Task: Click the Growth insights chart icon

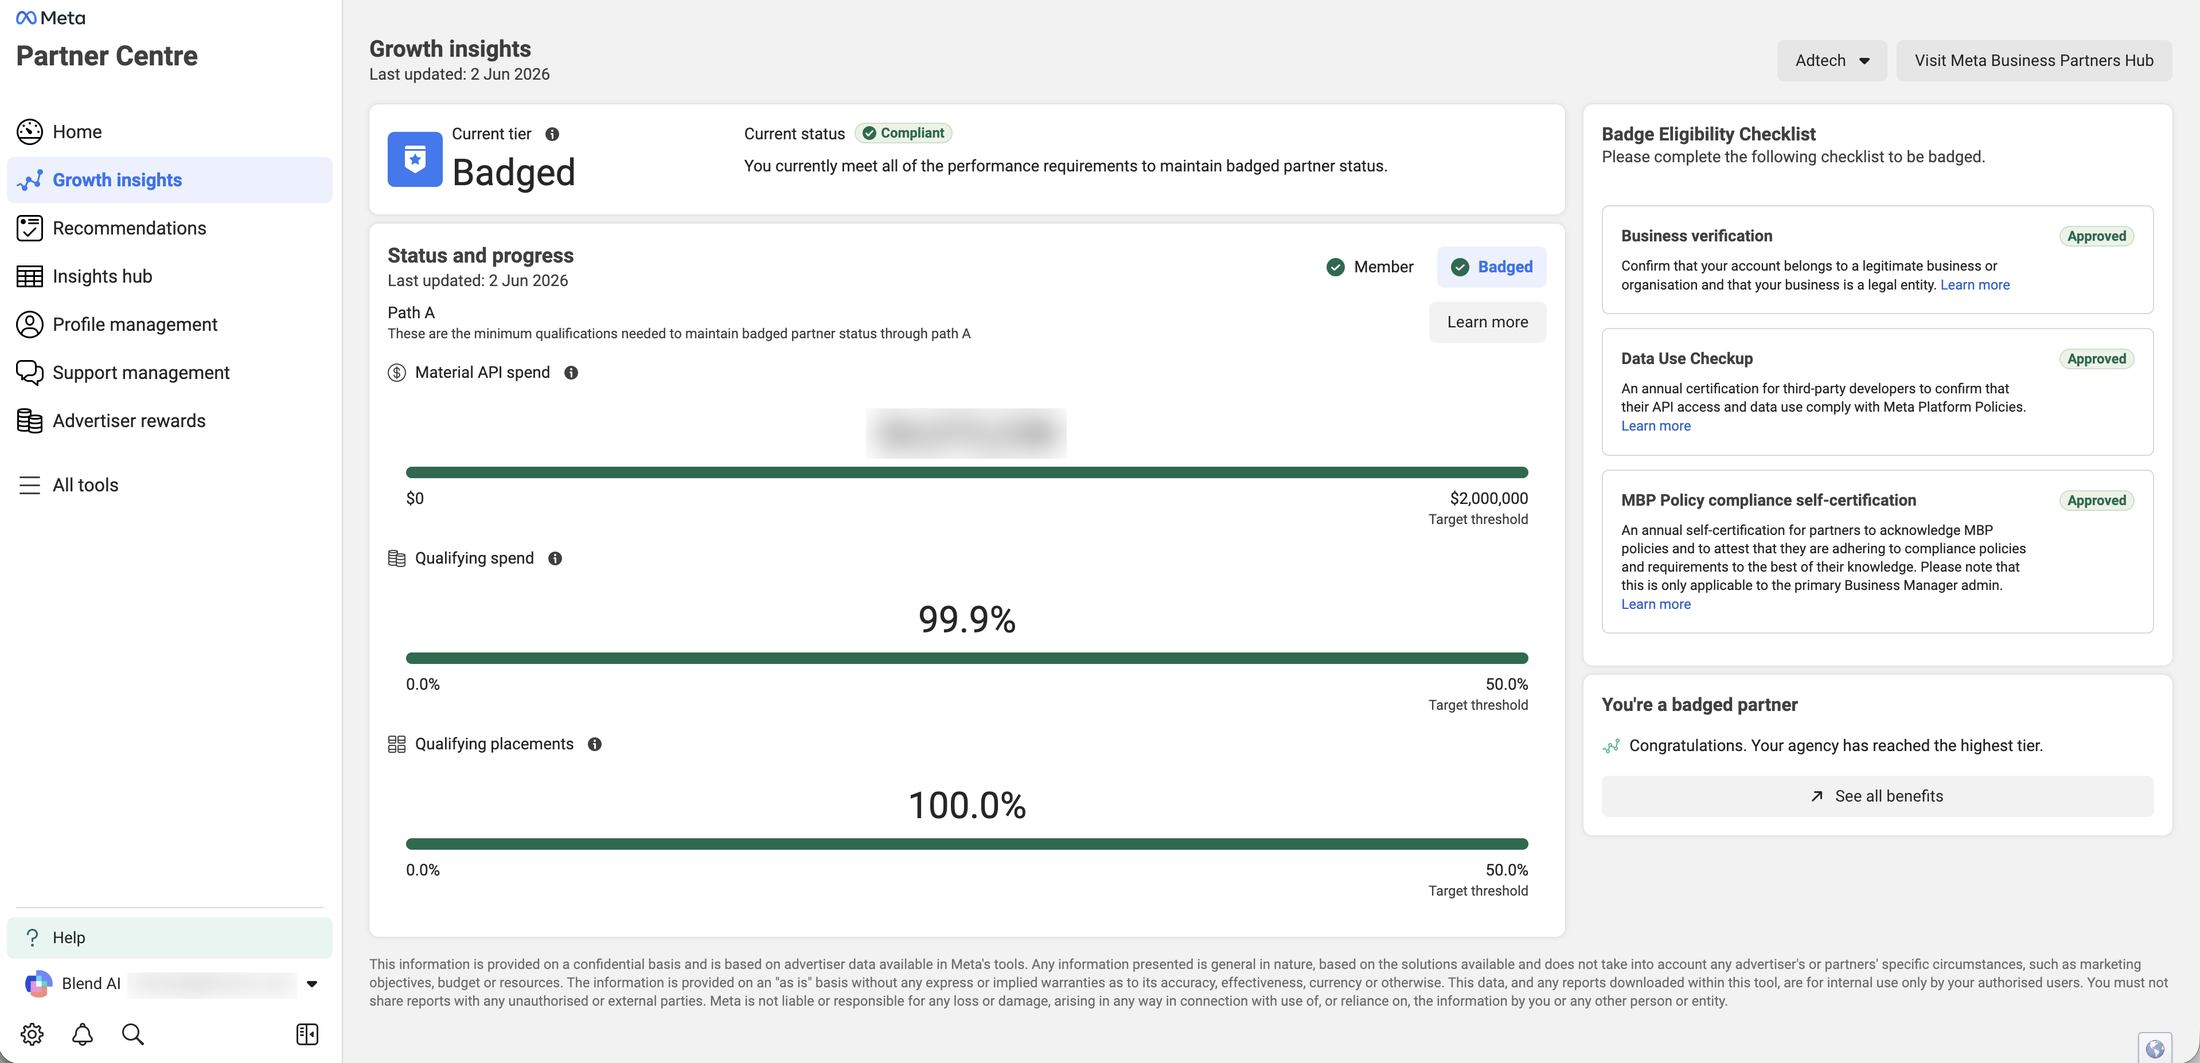Action: [30, 180]
